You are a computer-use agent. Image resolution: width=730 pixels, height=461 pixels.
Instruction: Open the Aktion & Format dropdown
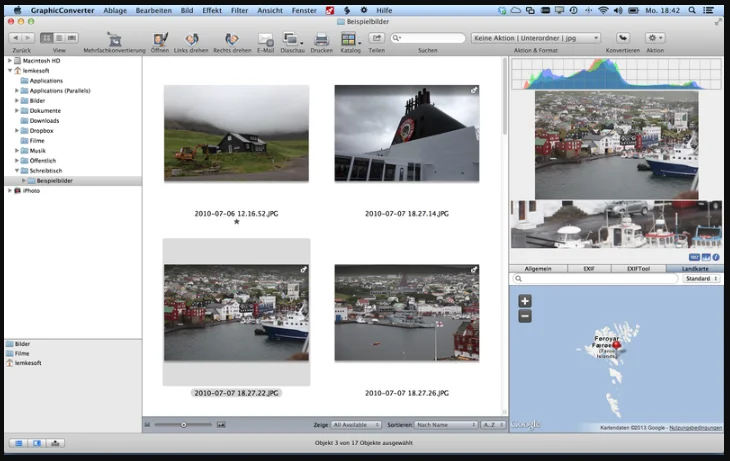coord(536,38)
